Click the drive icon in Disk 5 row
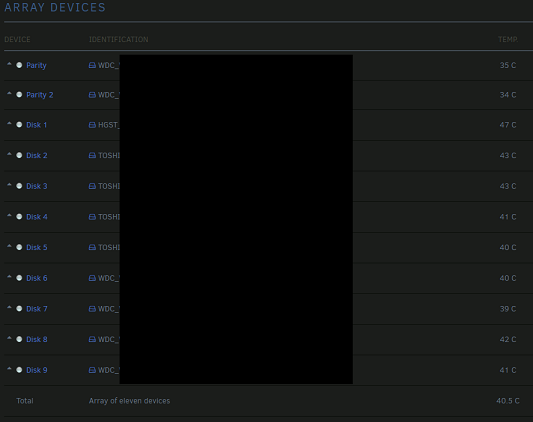 (x=92, y=247)
